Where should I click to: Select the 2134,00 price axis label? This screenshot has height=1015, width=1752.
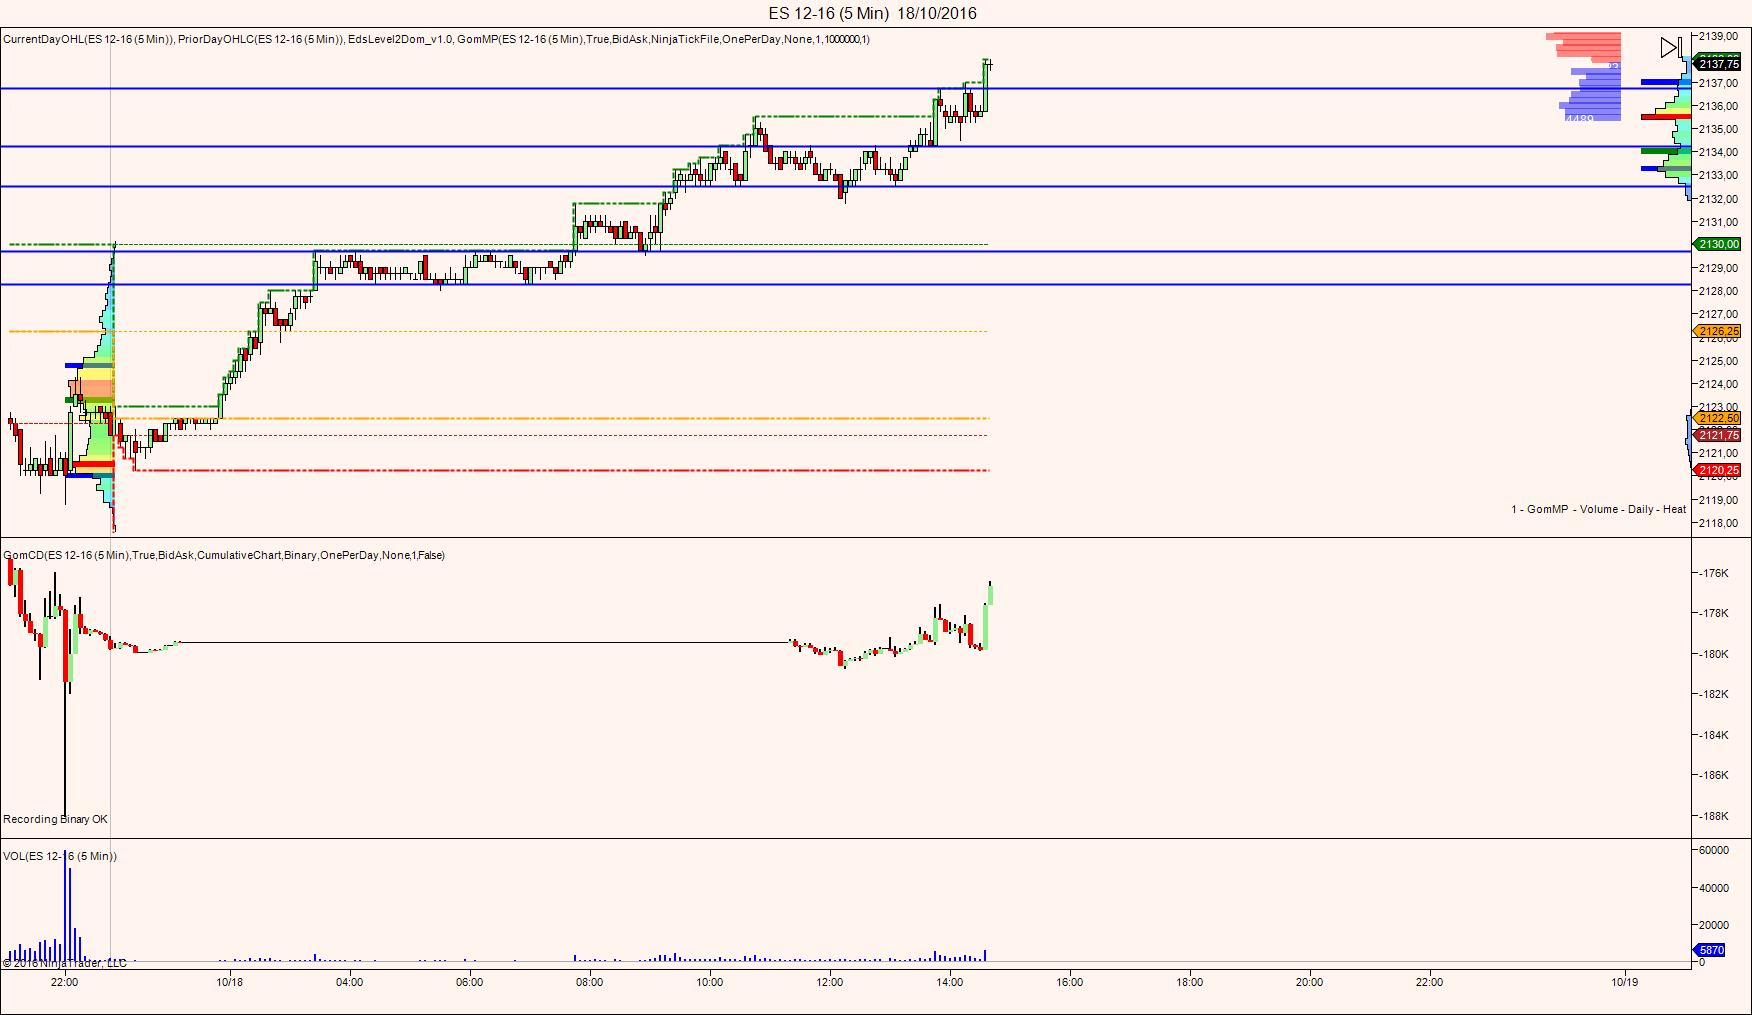click(x=1718, y=152)
